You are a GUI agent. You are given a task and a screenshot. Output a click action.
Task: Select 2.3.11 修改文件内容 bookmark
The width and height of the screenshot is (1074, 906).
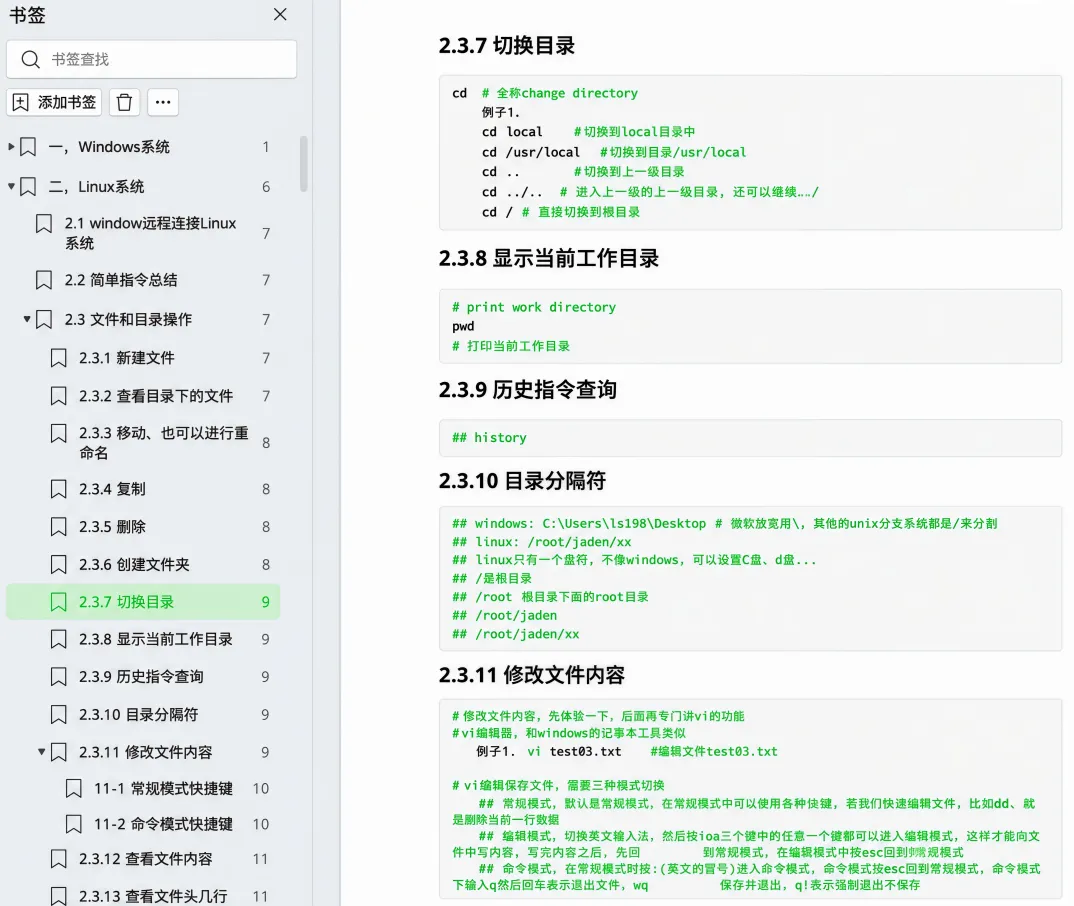(144, 752)
